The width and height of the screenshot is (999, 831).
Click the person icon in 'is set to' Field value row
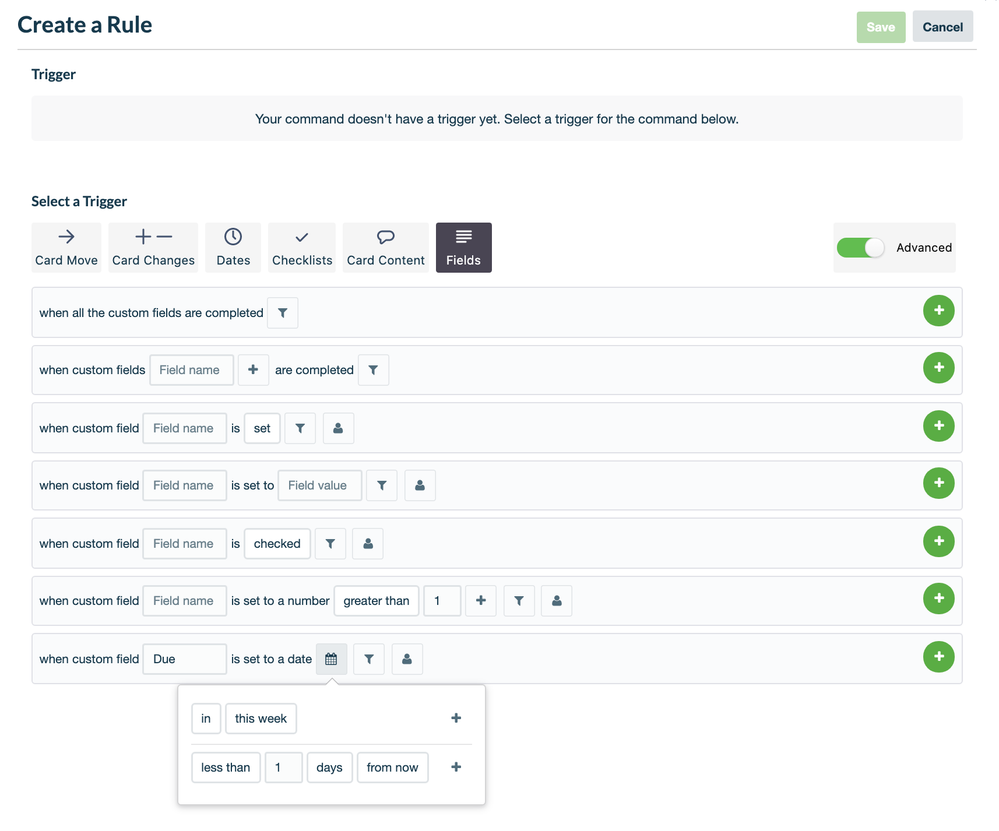tap(420, 486)
